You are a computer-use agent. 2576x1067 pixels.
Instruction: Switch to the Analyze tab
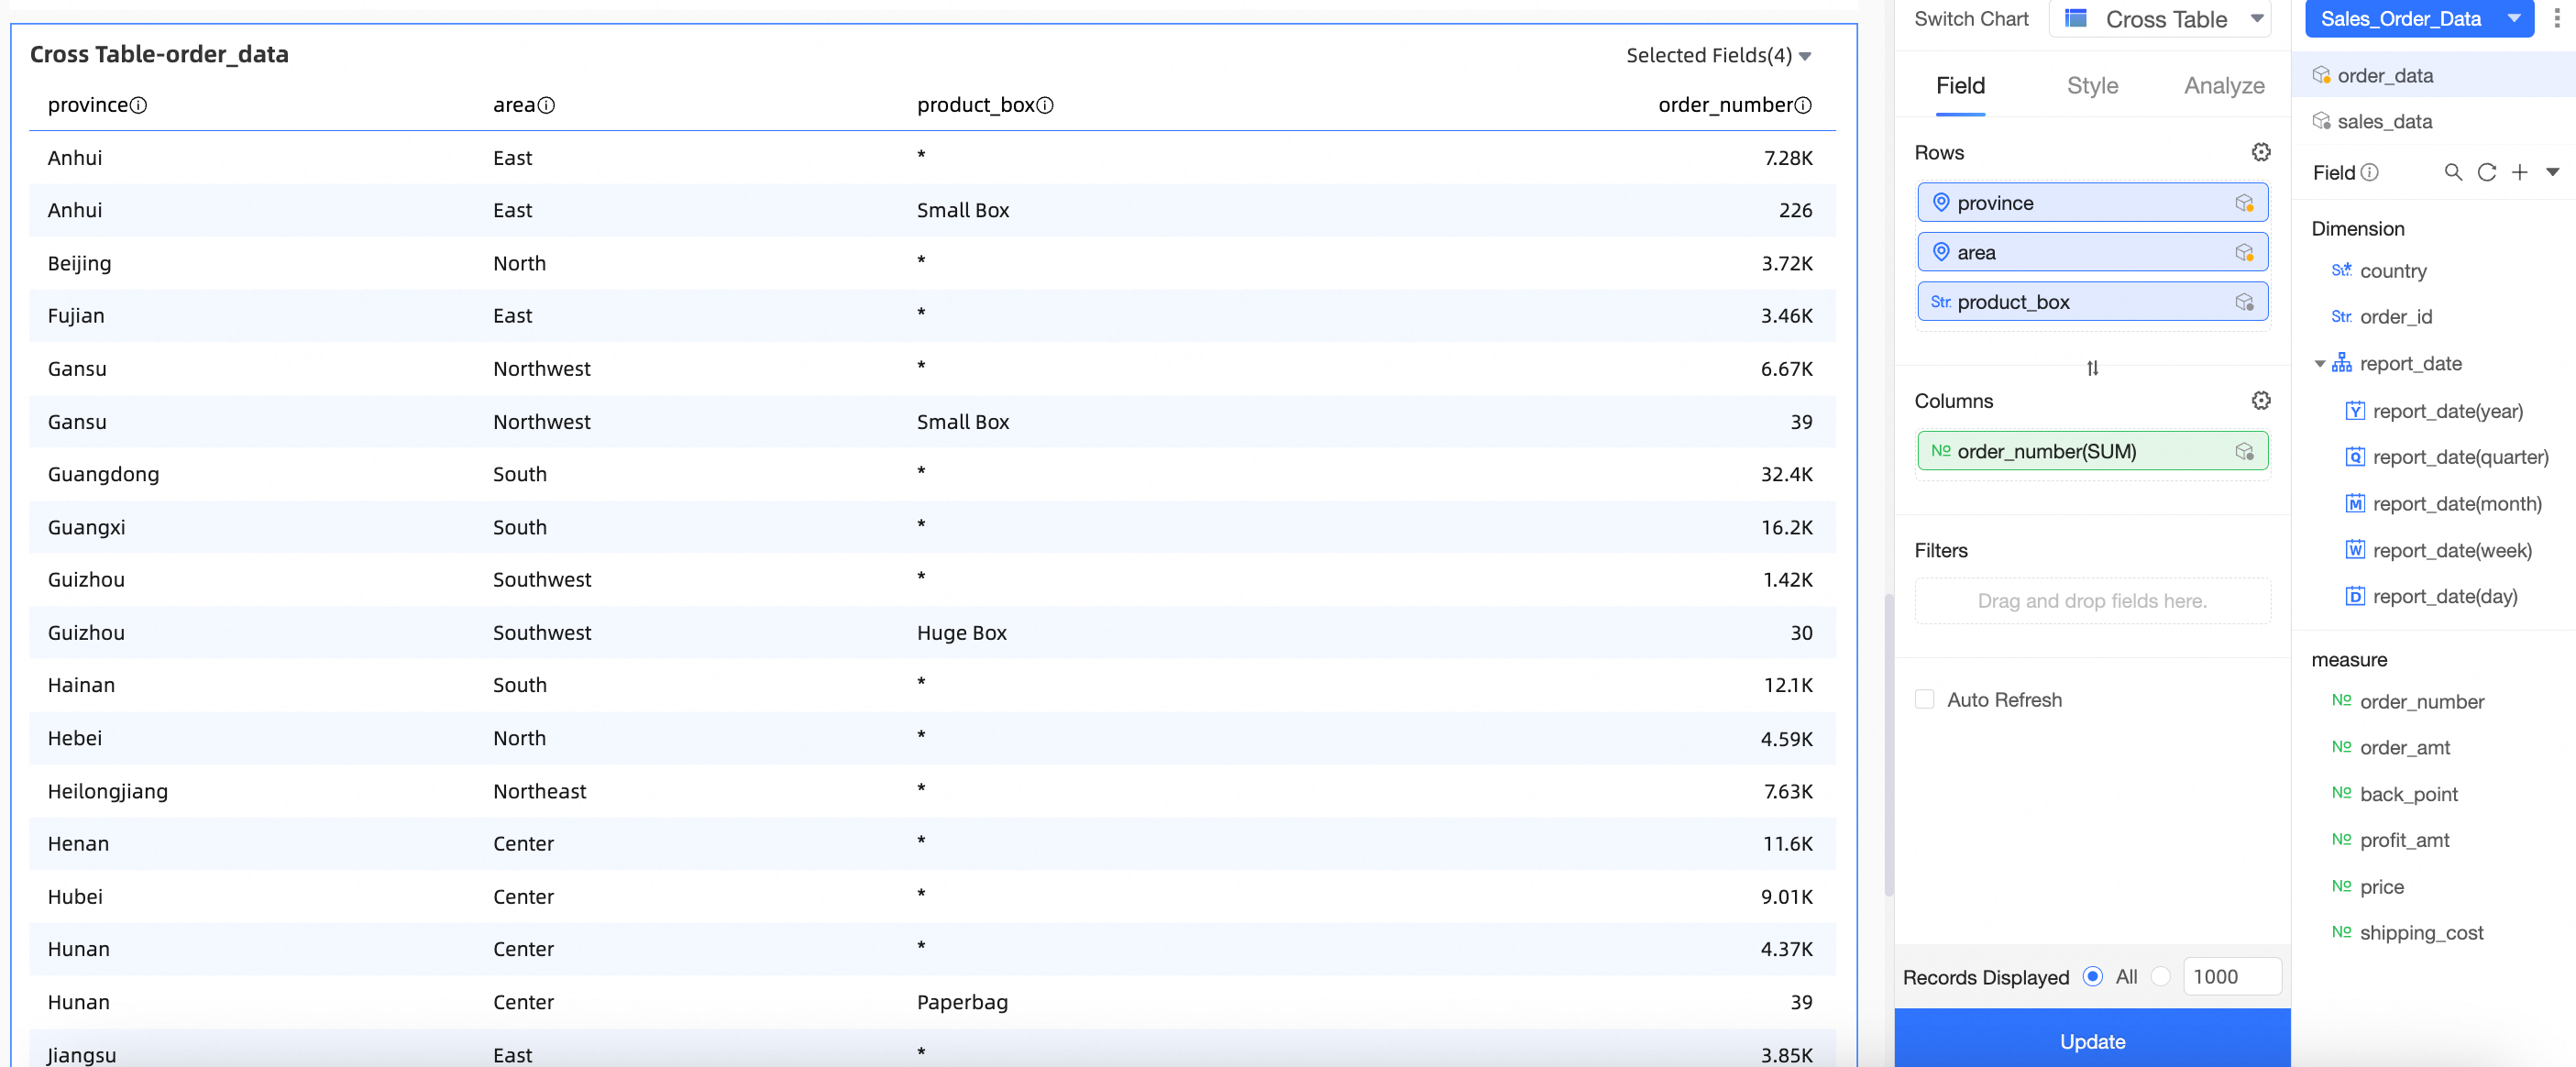(x=2223, y=86)
